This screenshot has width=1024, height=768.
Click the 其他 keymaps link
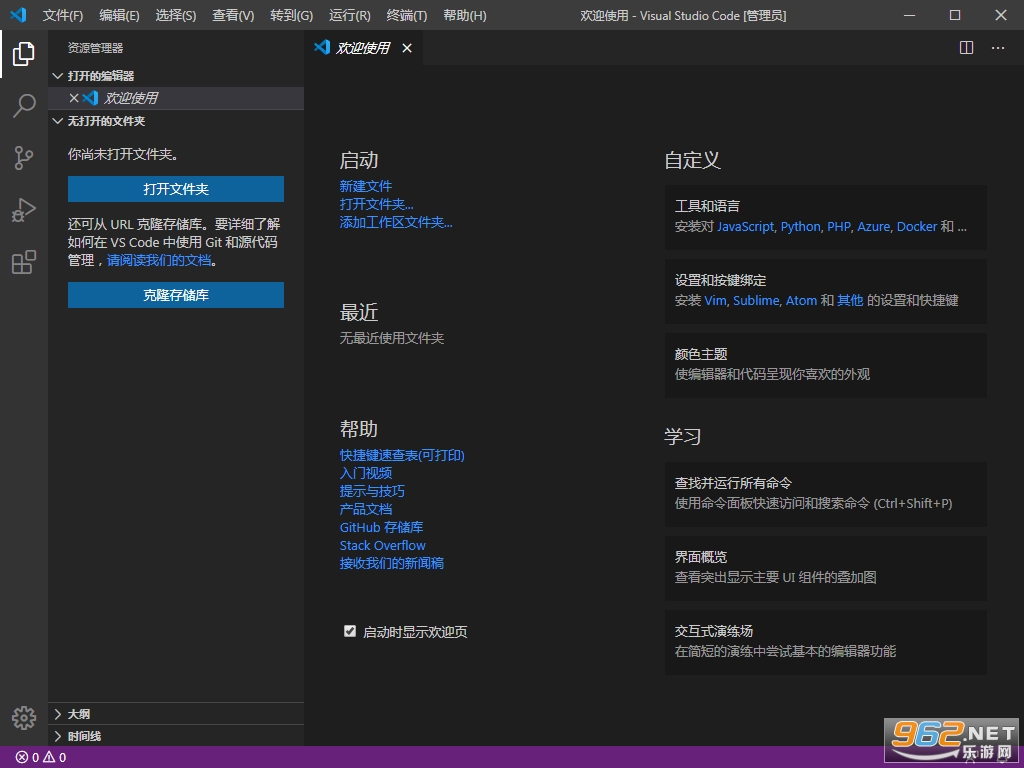pos(850,300)
